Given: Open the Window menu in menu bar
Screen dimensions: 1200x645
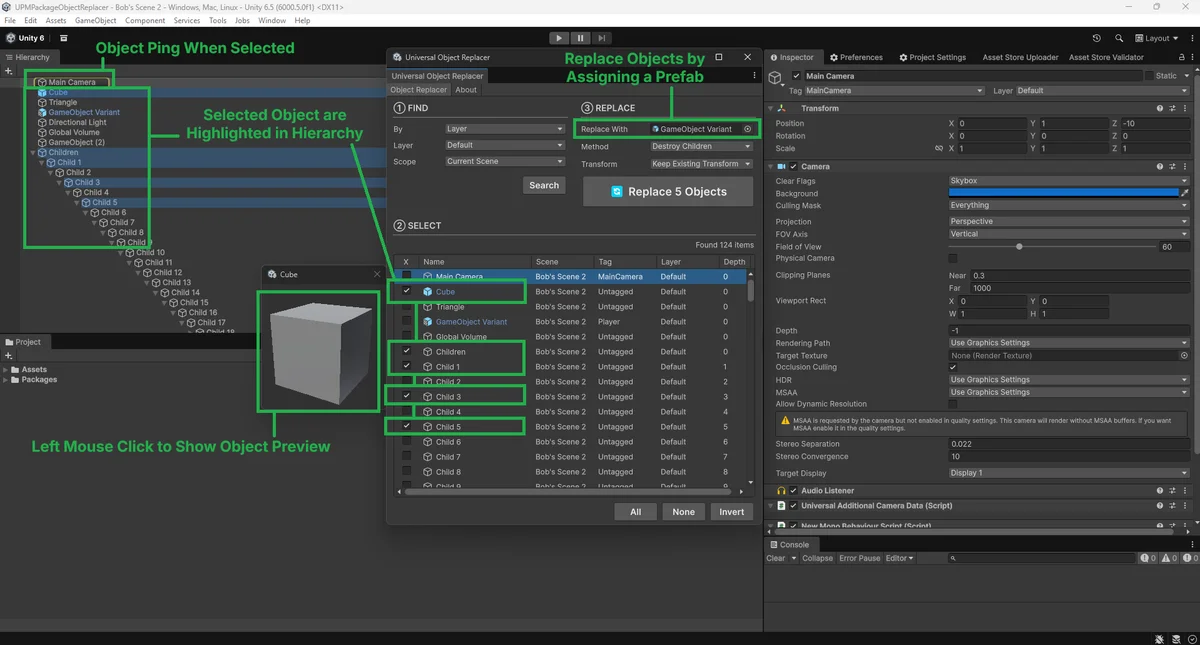Looking at the screenshot, I should click(272, 20).
